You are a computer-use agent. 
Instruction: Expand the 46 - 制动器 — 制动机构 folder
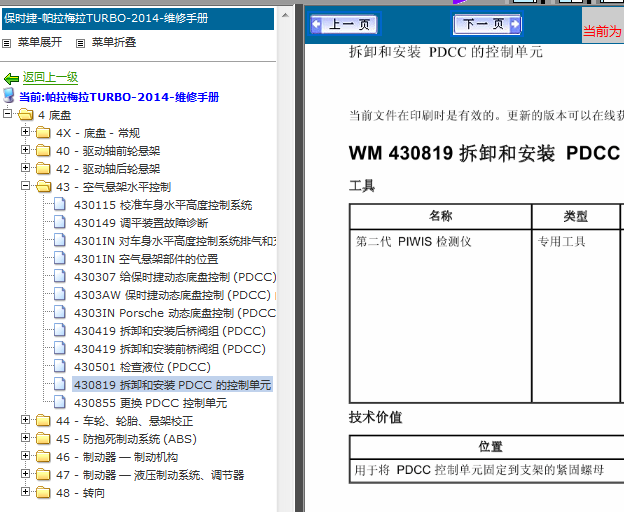point(25,456)
